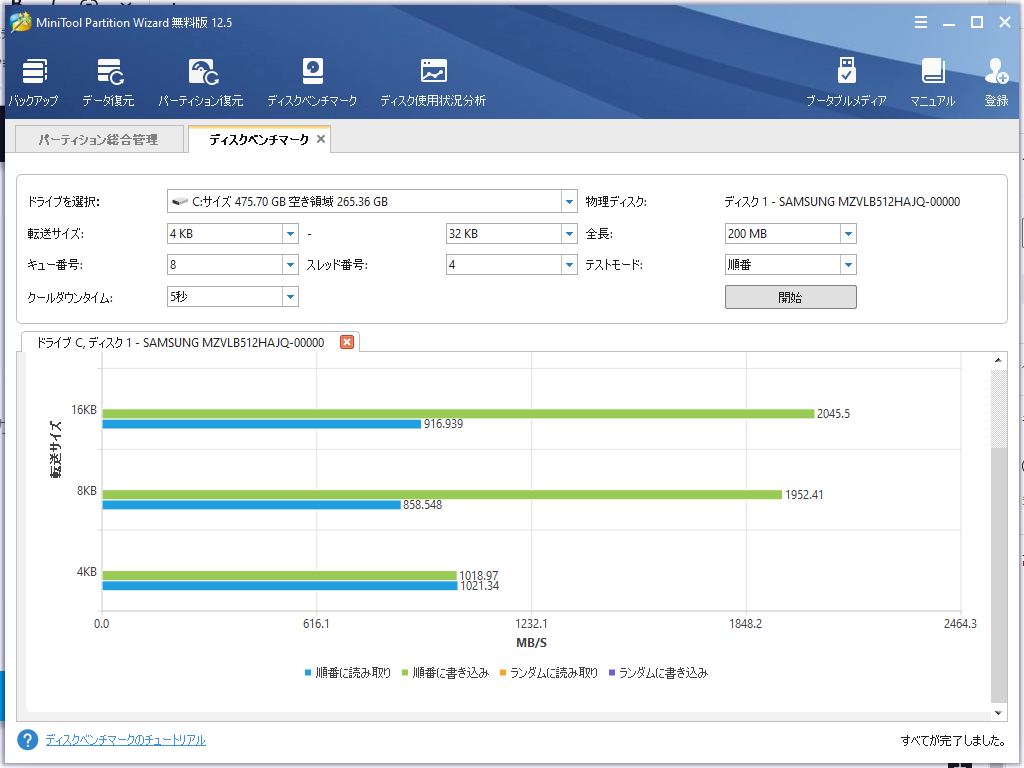
Task: Click the 転送サイズ vertical axis title
Action: pos(56,449)
